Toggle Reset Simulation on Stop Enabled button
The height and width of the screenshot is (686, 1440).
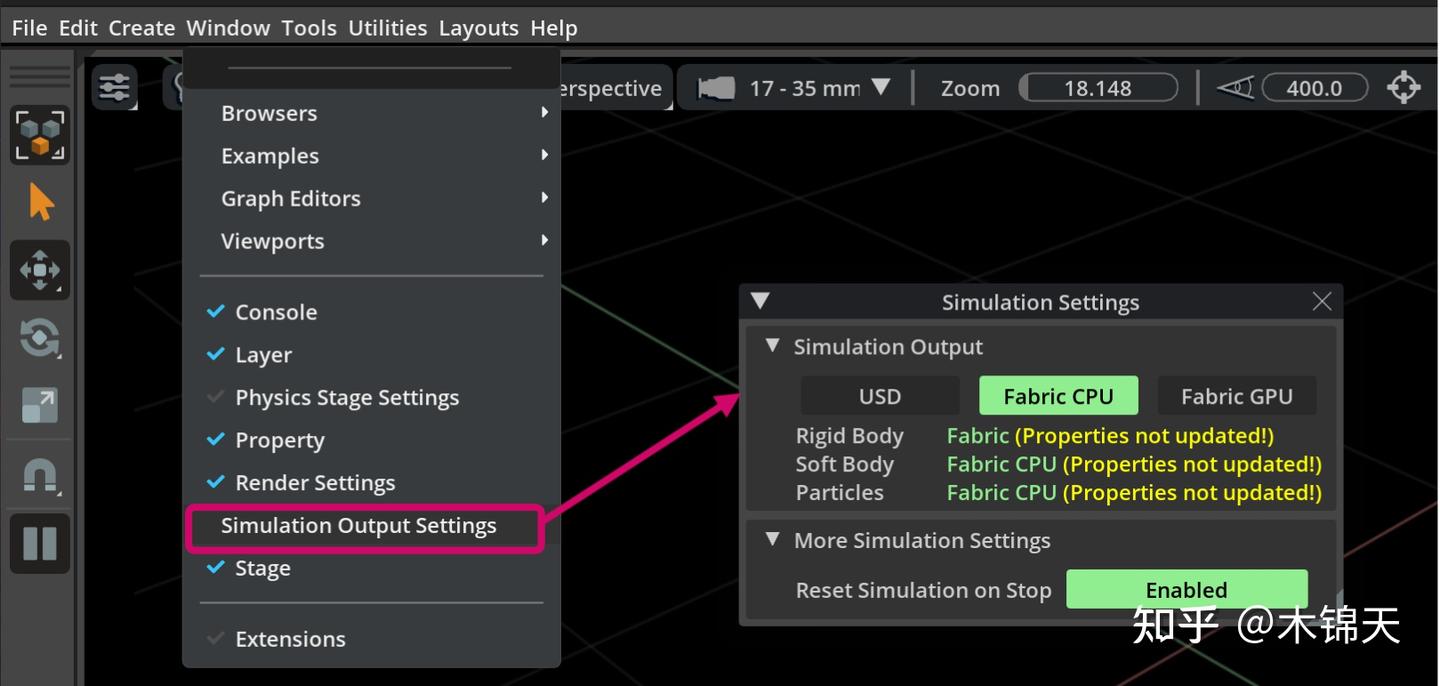coord(1186,590)
